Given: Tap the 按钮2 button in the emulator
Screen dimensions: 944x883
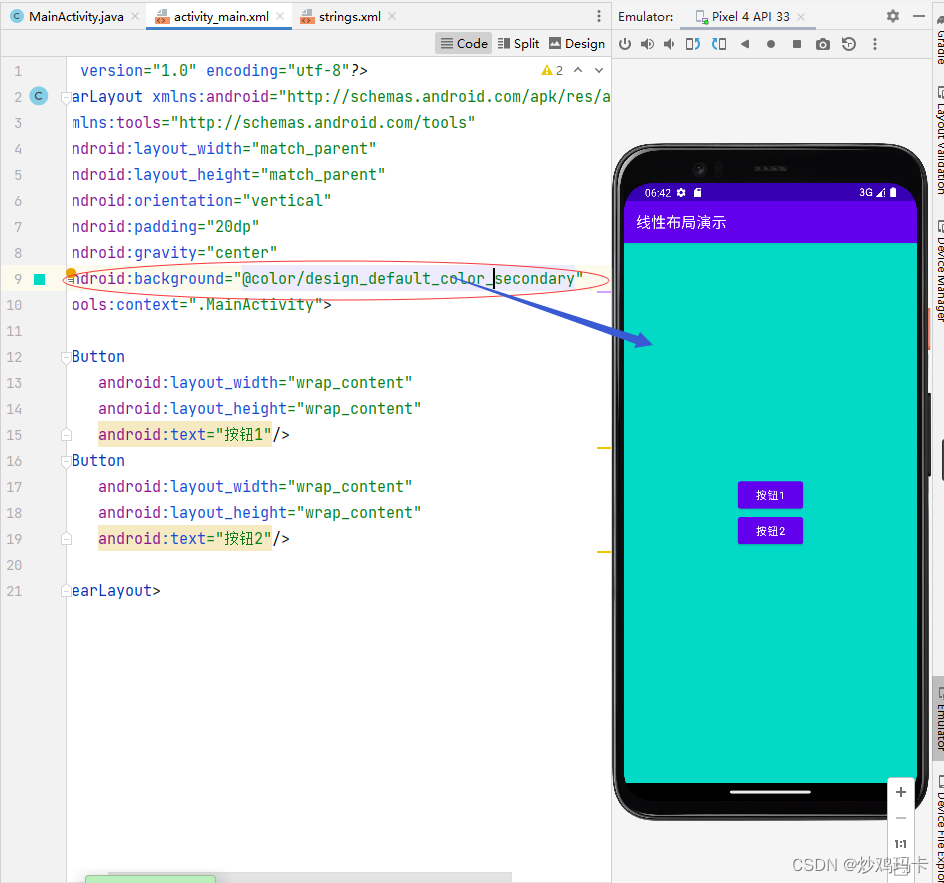Looking at the screenshot, I should click(770, 531).
